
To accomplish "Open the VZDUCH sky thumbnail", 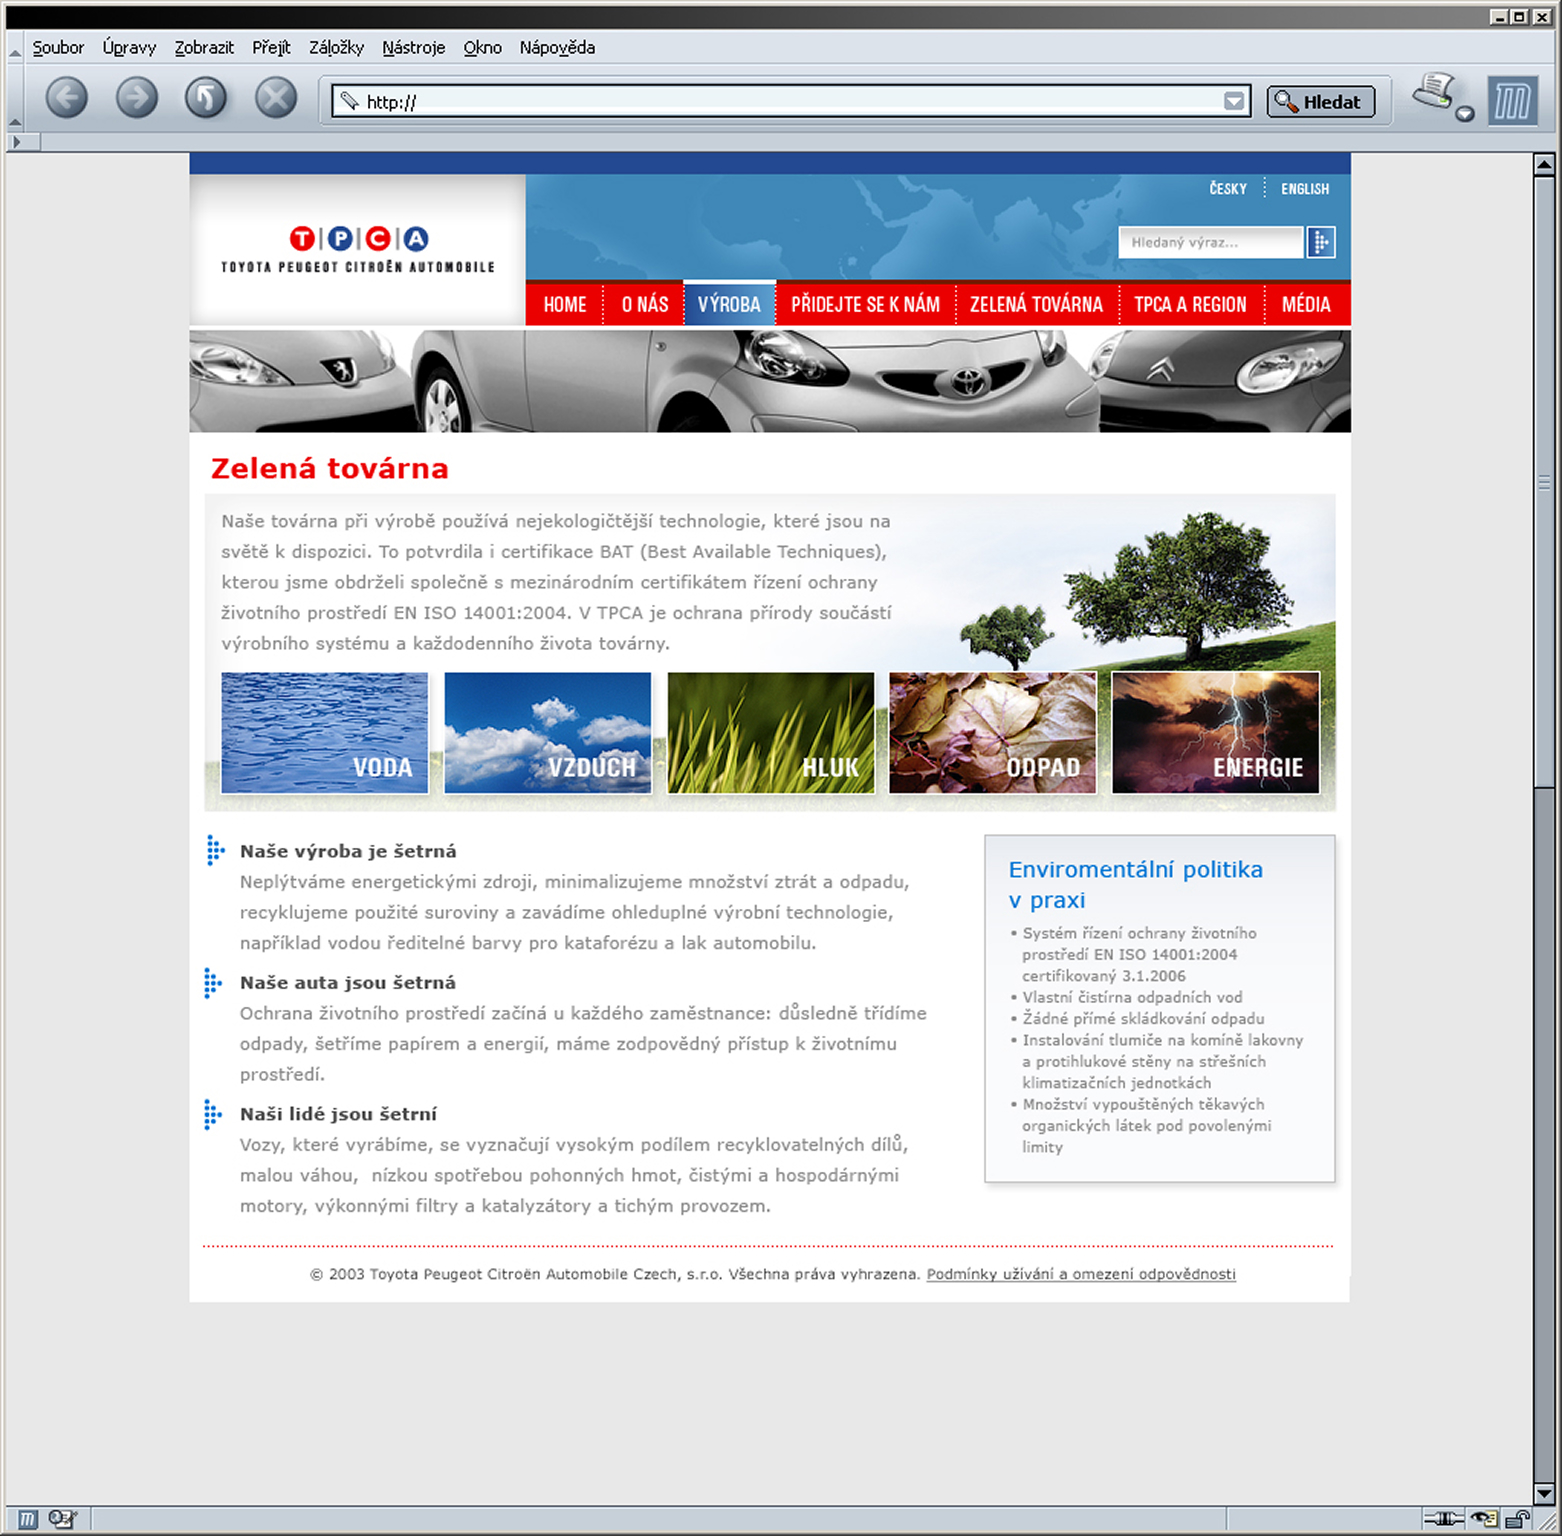I will coord(548,733).
